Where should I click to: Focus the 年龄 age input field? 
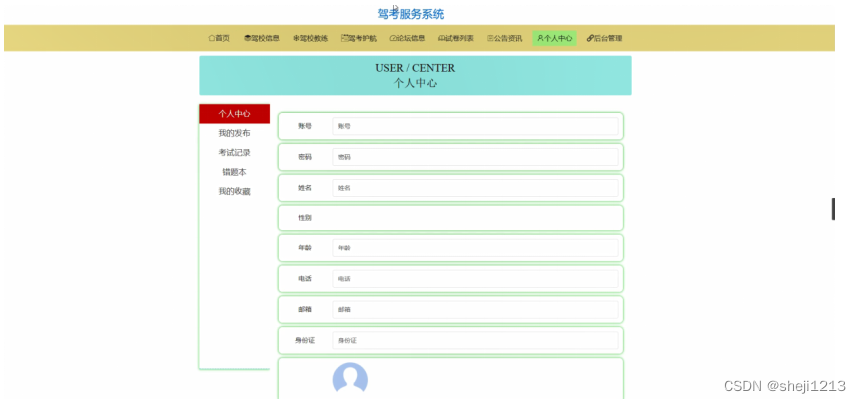tap(475, 248)
